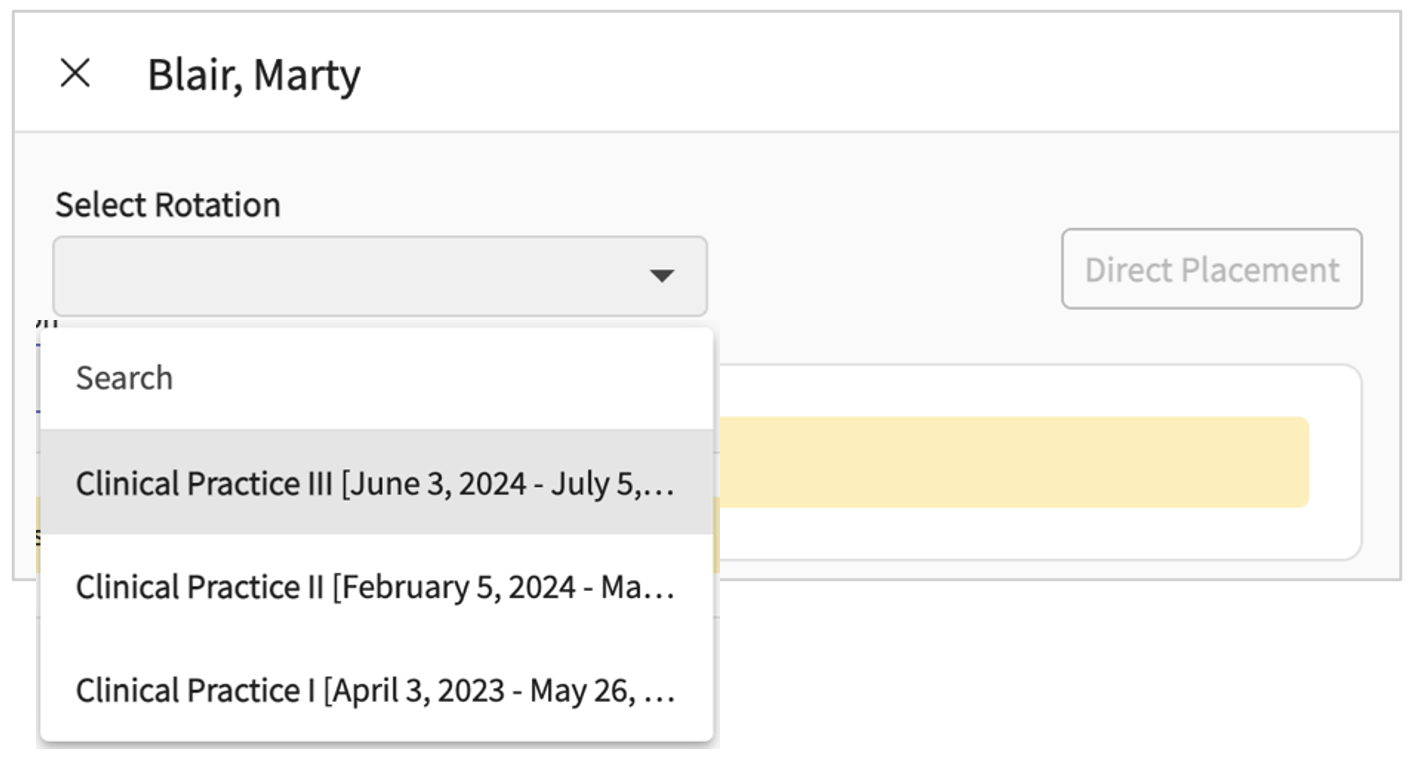Click the truncated ellipsis of Clinical Practice I

coord(662,693)
